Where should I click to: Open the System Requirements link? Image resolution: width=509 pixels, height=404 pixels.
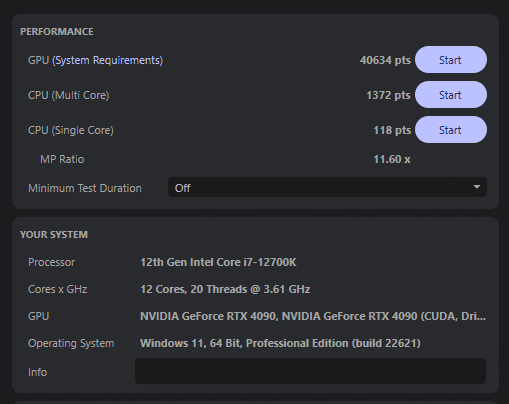(107, 60)
